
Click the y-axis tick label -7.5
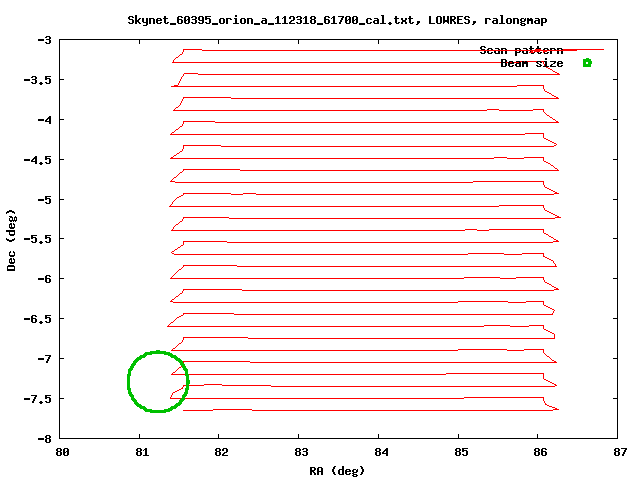coord(38,399)
